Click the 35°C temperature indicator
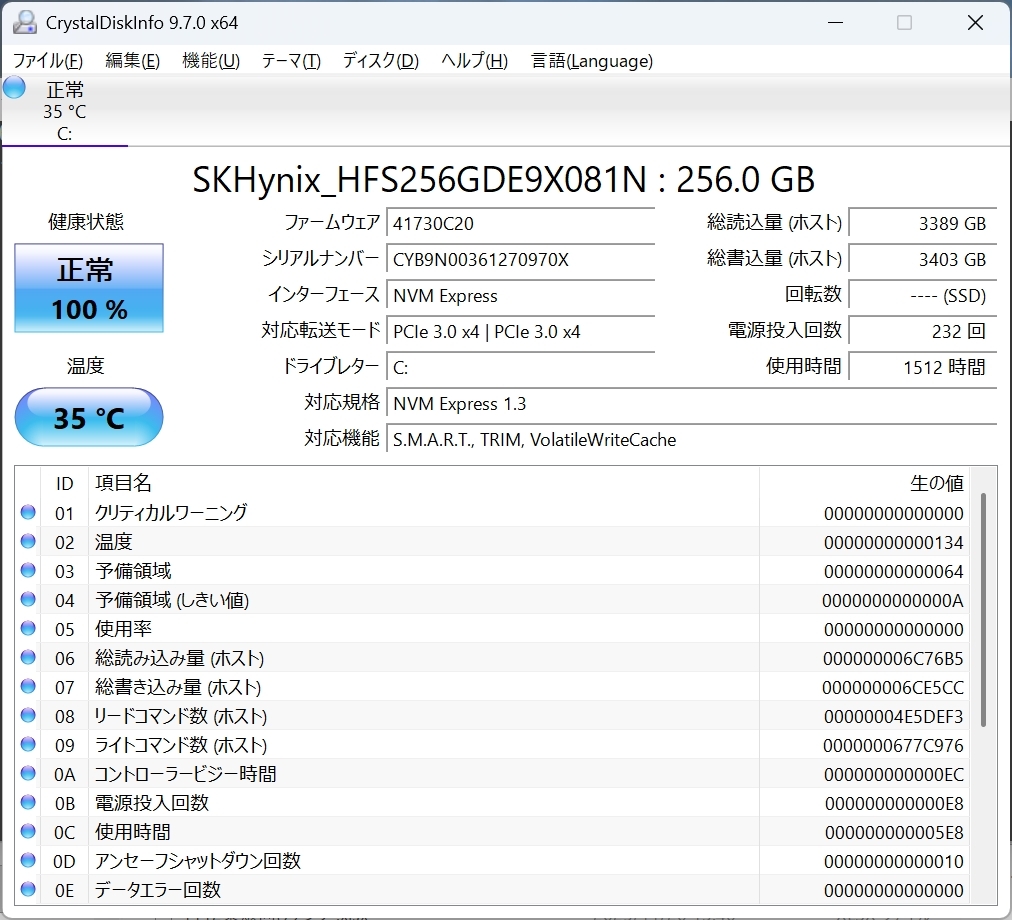1012x920 pixels. [x=88, y=417]
